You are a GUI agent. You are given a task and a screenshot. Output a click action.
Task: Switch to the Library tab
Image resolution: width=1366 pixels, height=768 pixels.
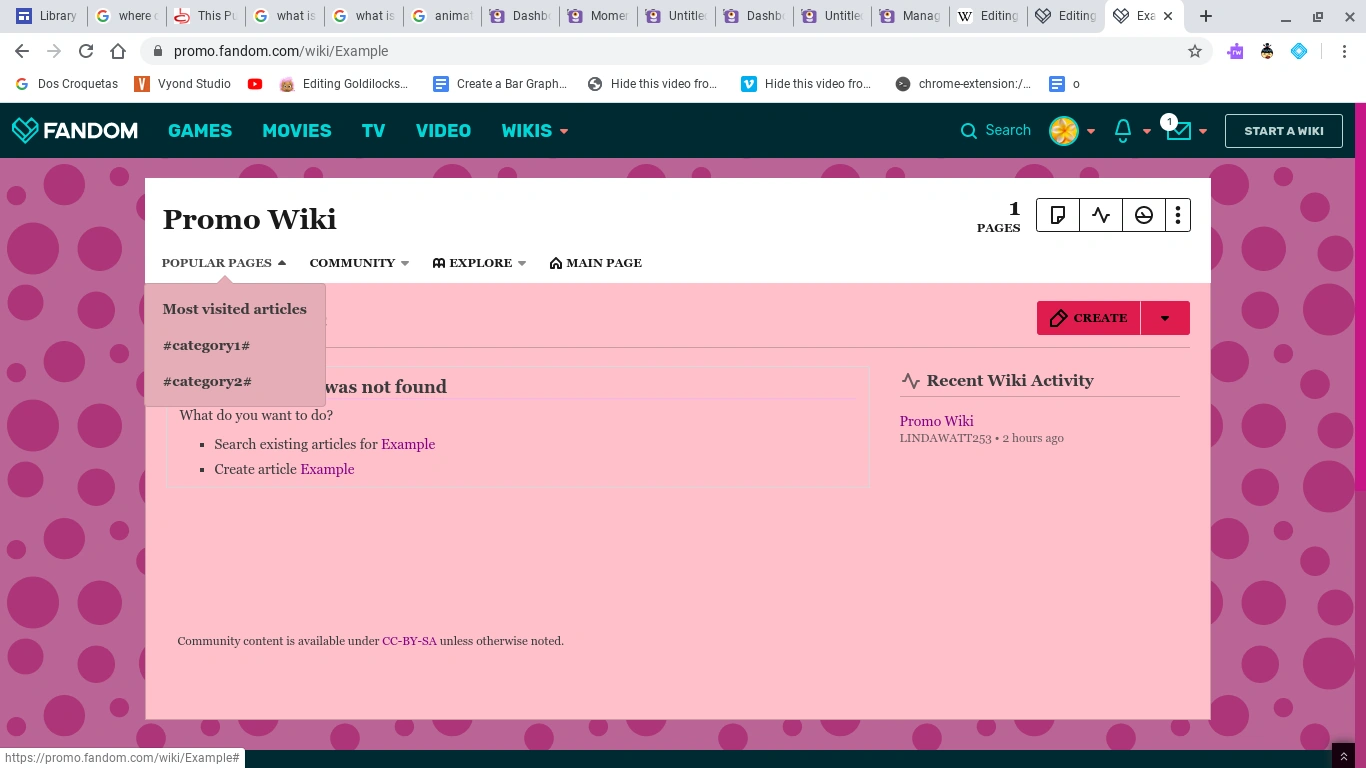pyautogui.click(x=46, y=16)
